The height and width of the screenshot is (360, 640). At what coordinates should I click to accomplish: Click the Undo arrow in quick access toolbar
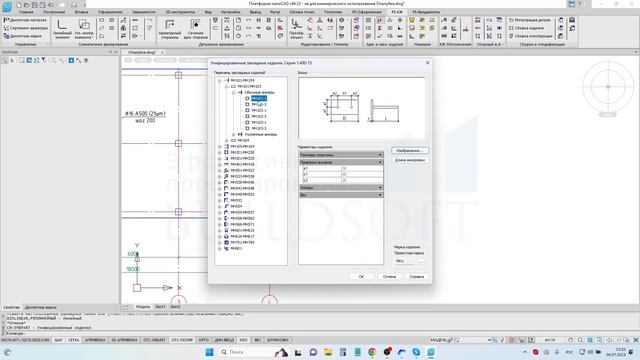coord(51,5)
